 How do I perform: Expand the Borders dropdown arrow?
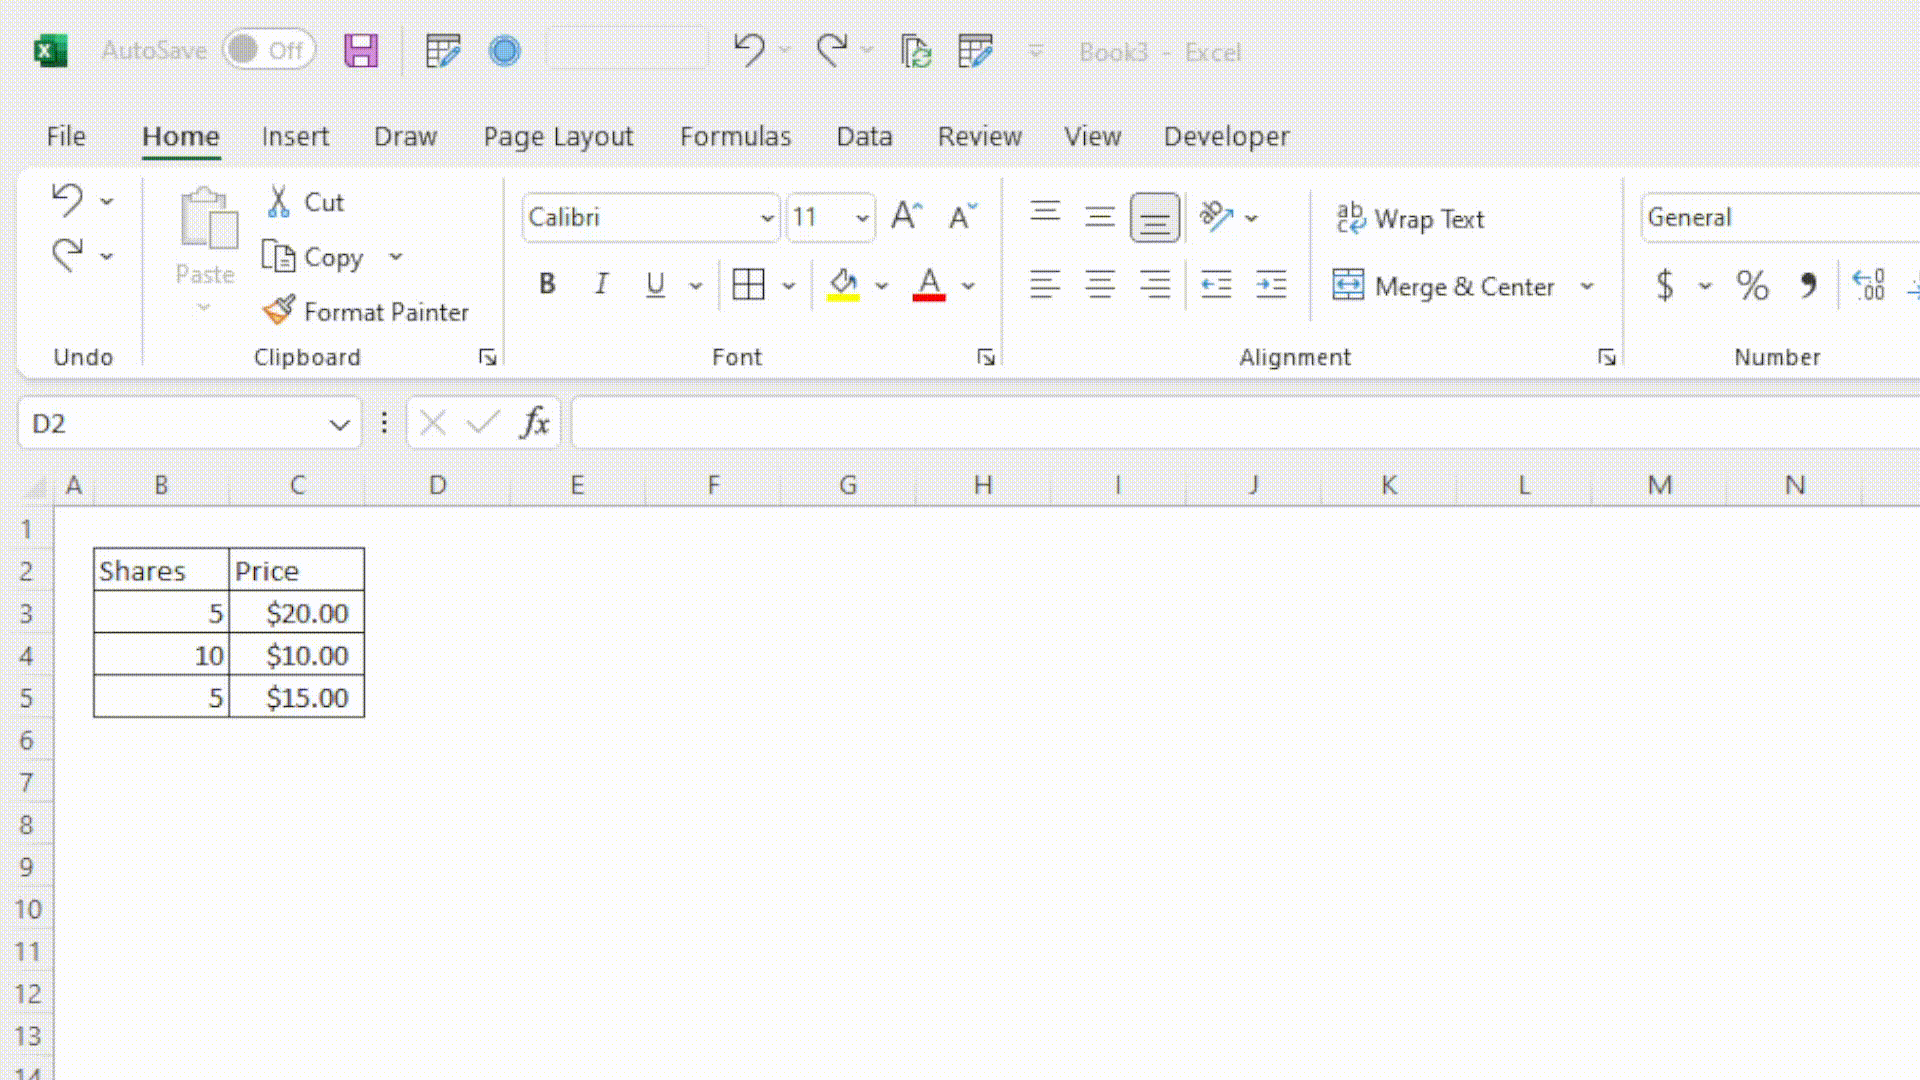tap(788, 286)
